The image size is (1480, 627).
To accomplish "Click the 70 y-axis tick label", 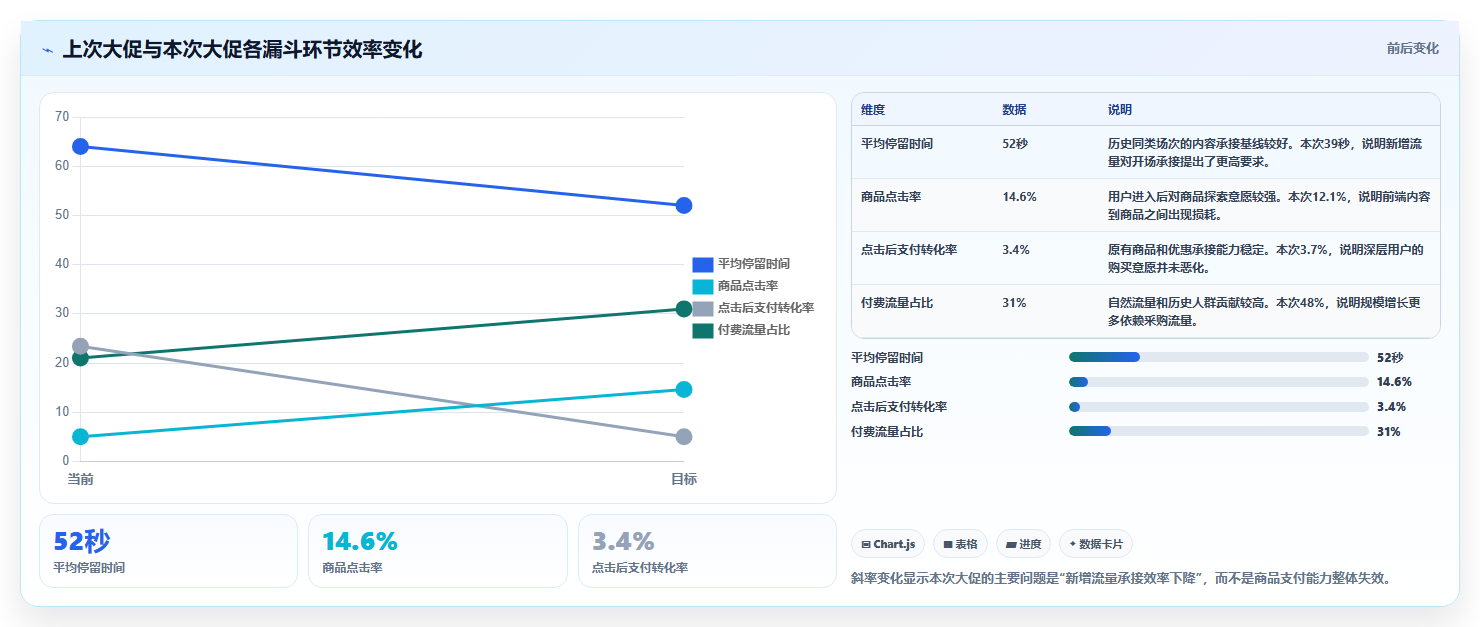I will [x=62, y=117].
